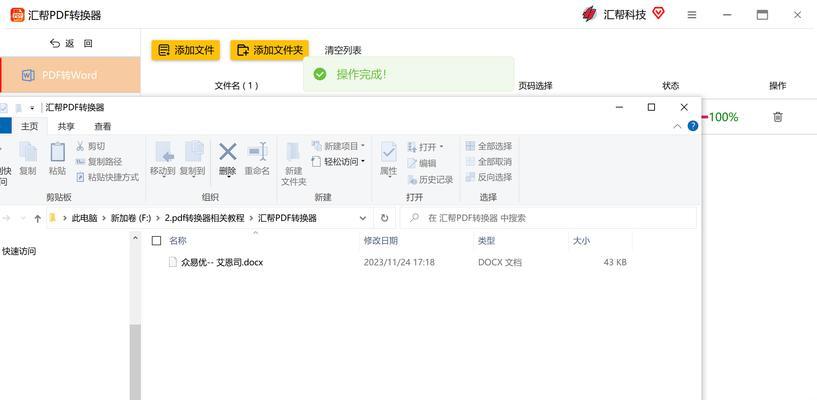Select PDF转Word in the sidebar
This screenshot has width=817, height=400.
pos(70,75)
